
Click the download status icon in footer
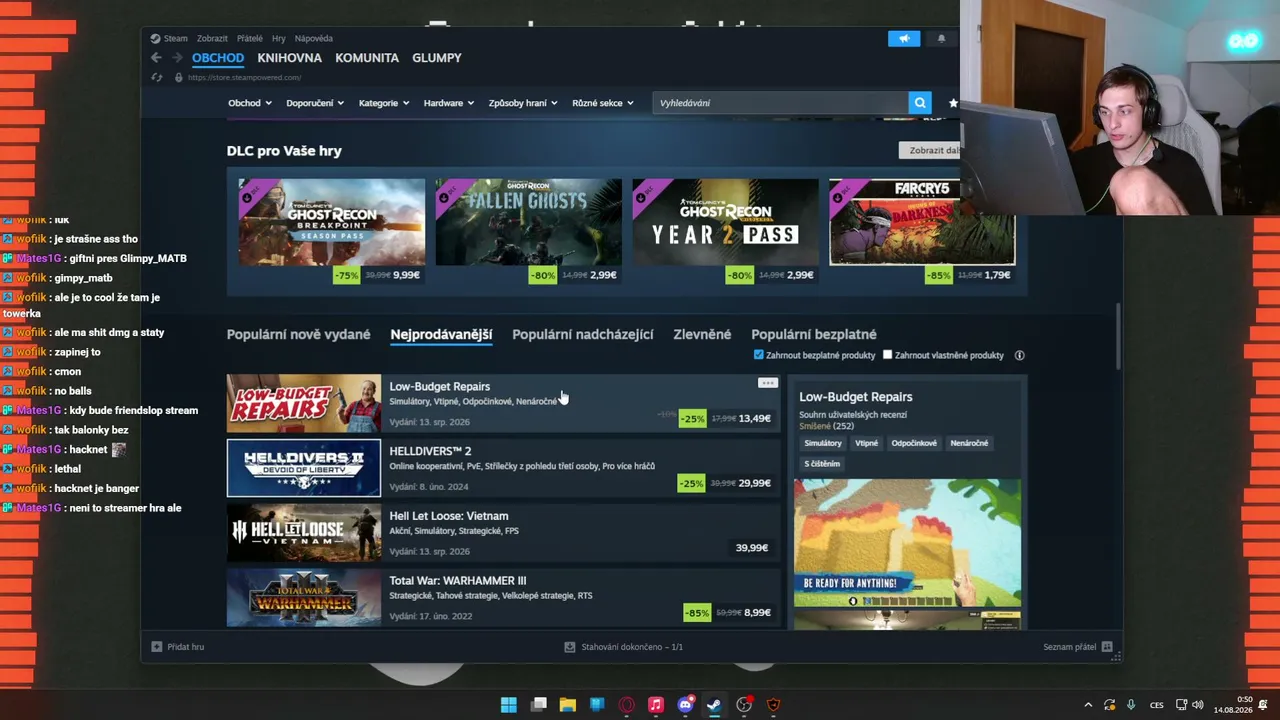[570, 647]
